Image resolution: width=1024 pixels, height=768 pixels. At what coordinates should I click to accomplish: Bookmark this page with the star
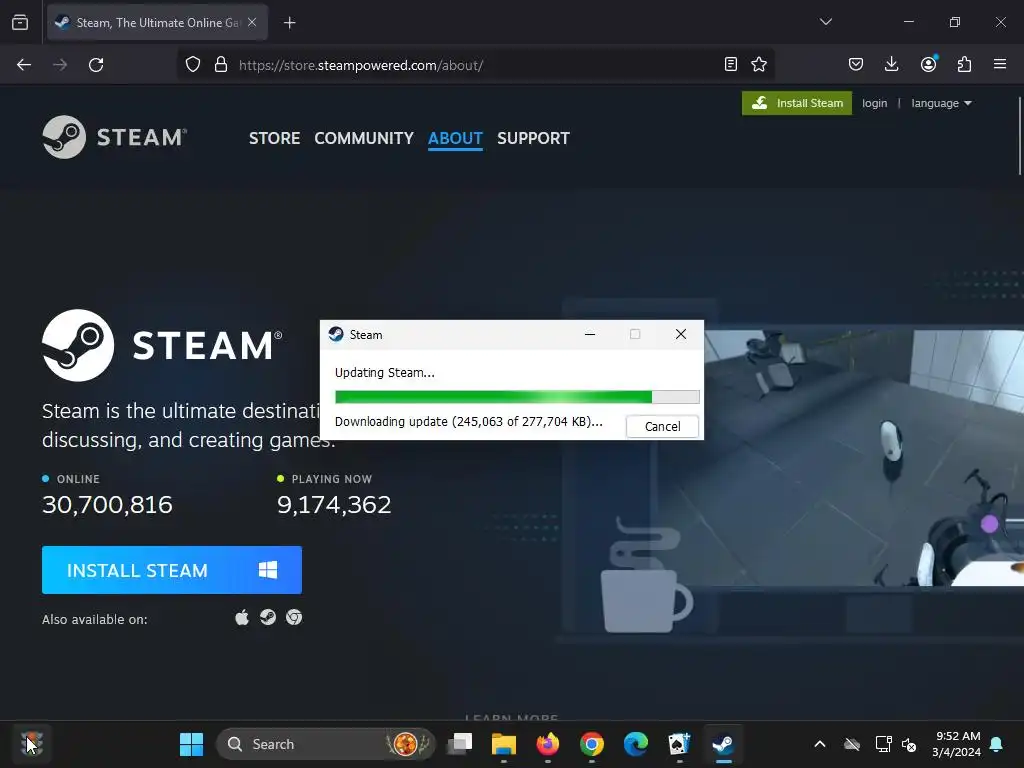coord(759,64)
